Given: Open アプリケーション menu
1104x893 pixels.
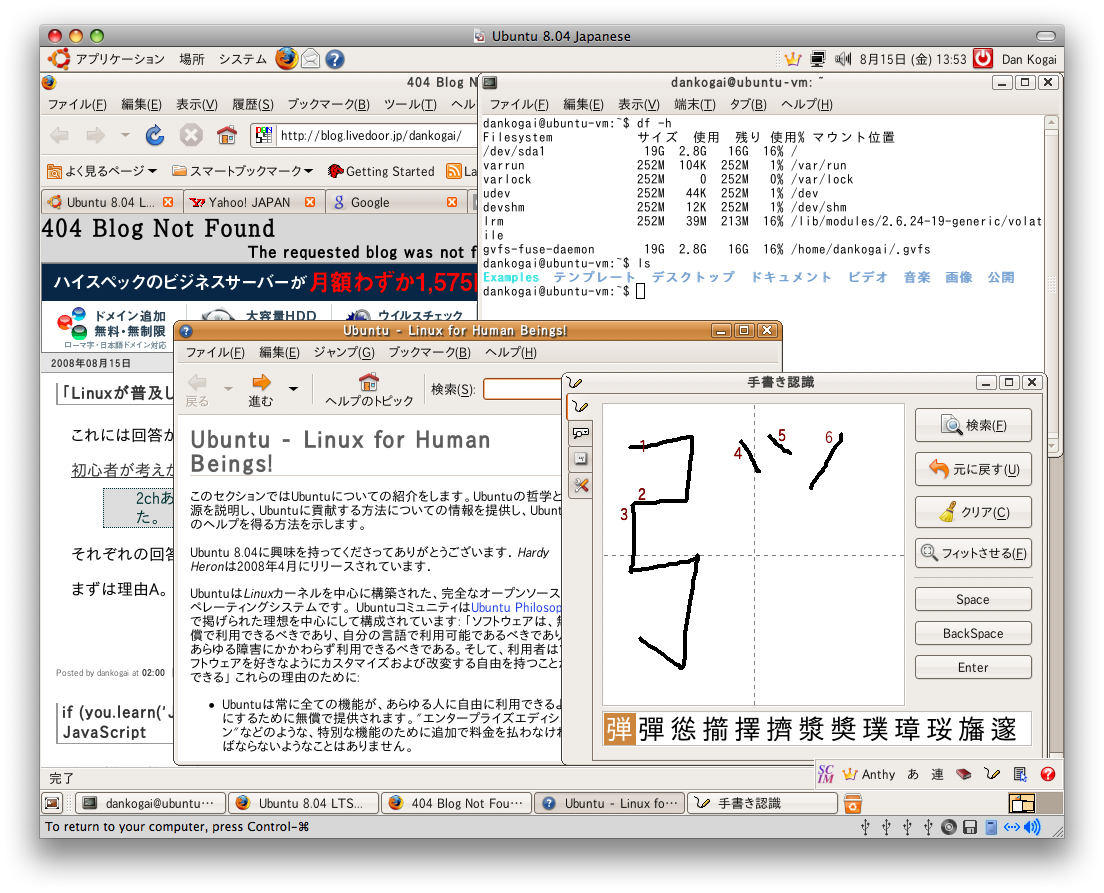Looking at the screenshot, I should click(108, 59).
